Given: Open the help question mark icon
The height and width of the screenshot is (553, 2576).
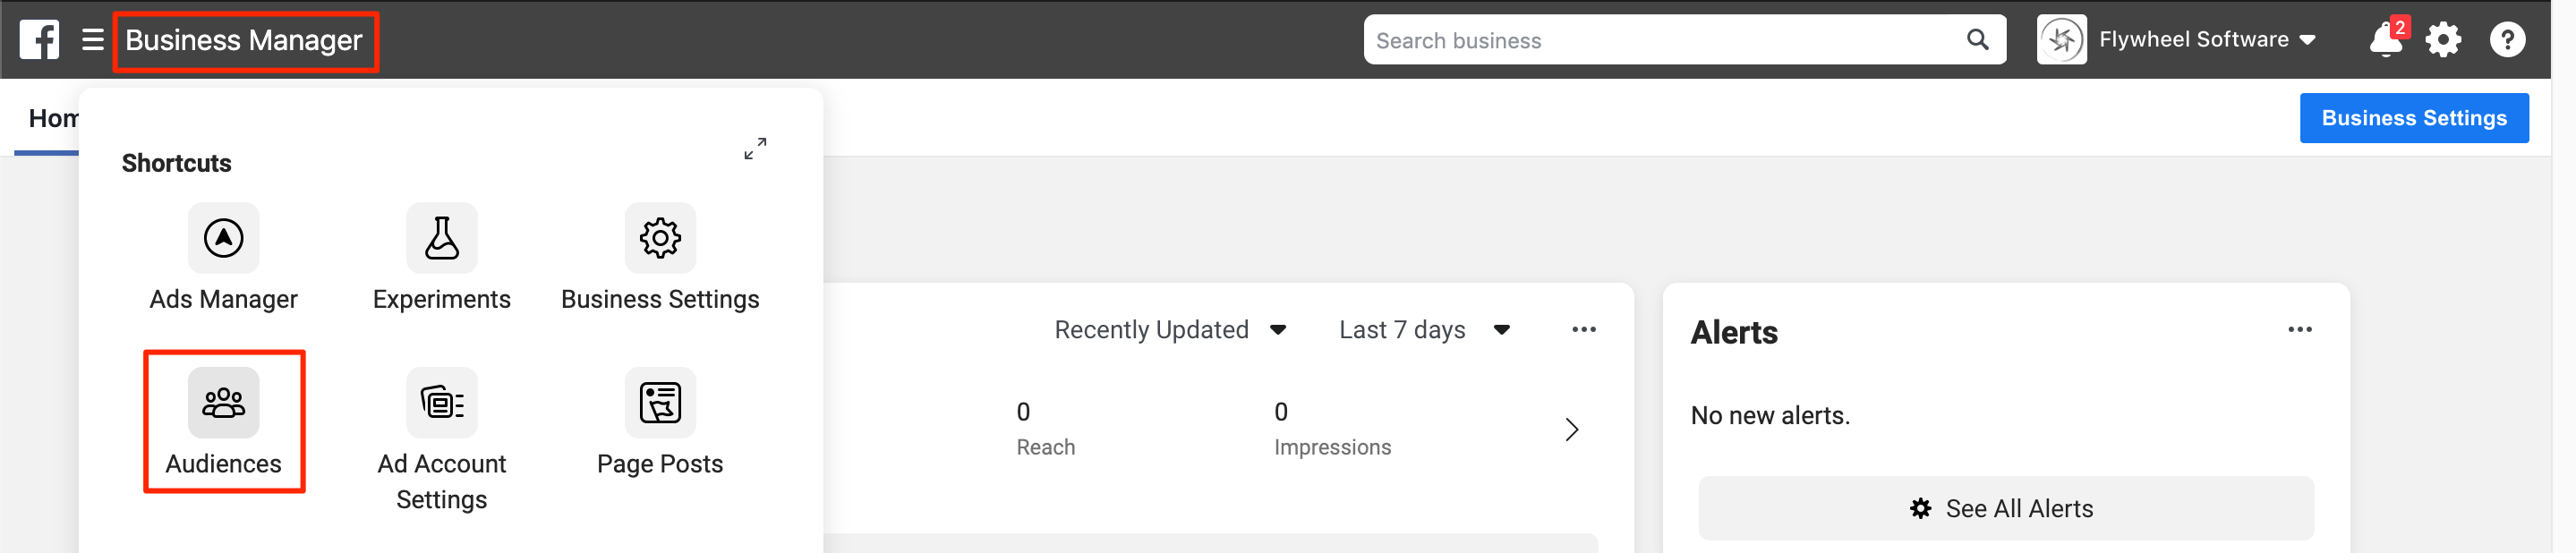Looking at the screenshot, I should click(2507, 40).
